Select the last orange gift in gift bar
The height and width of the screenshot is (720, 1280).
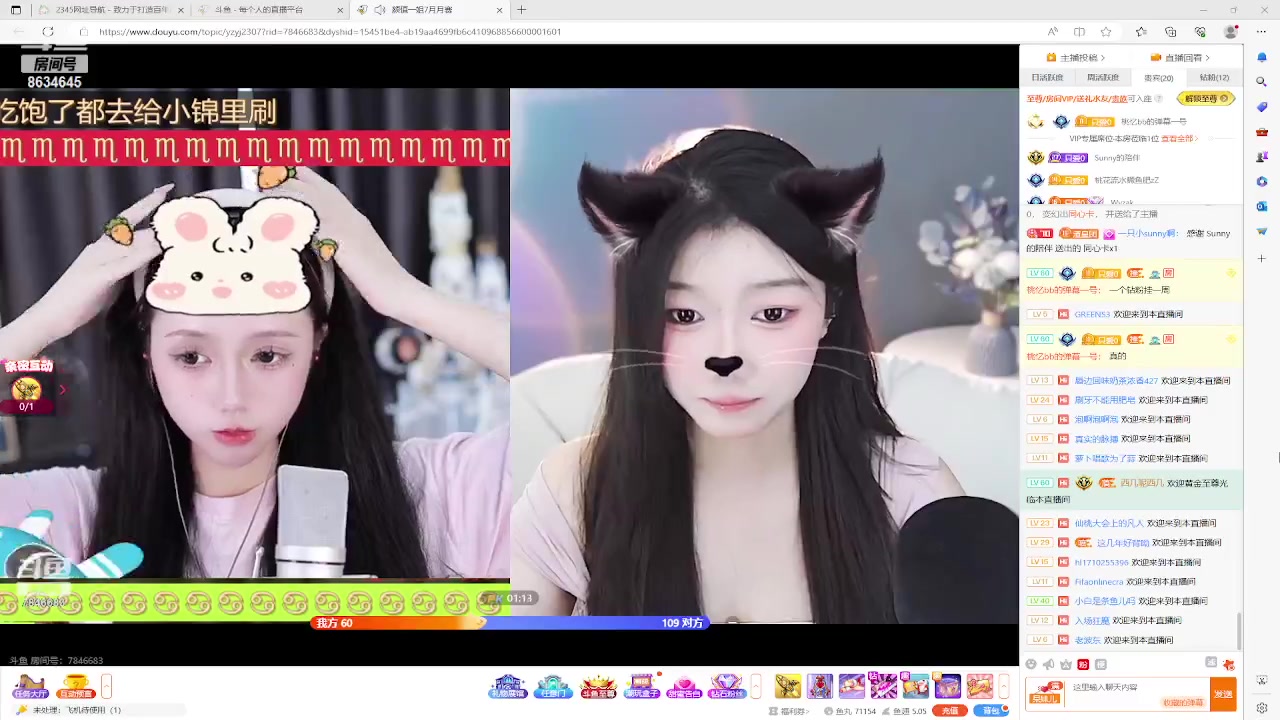[980, 686]
